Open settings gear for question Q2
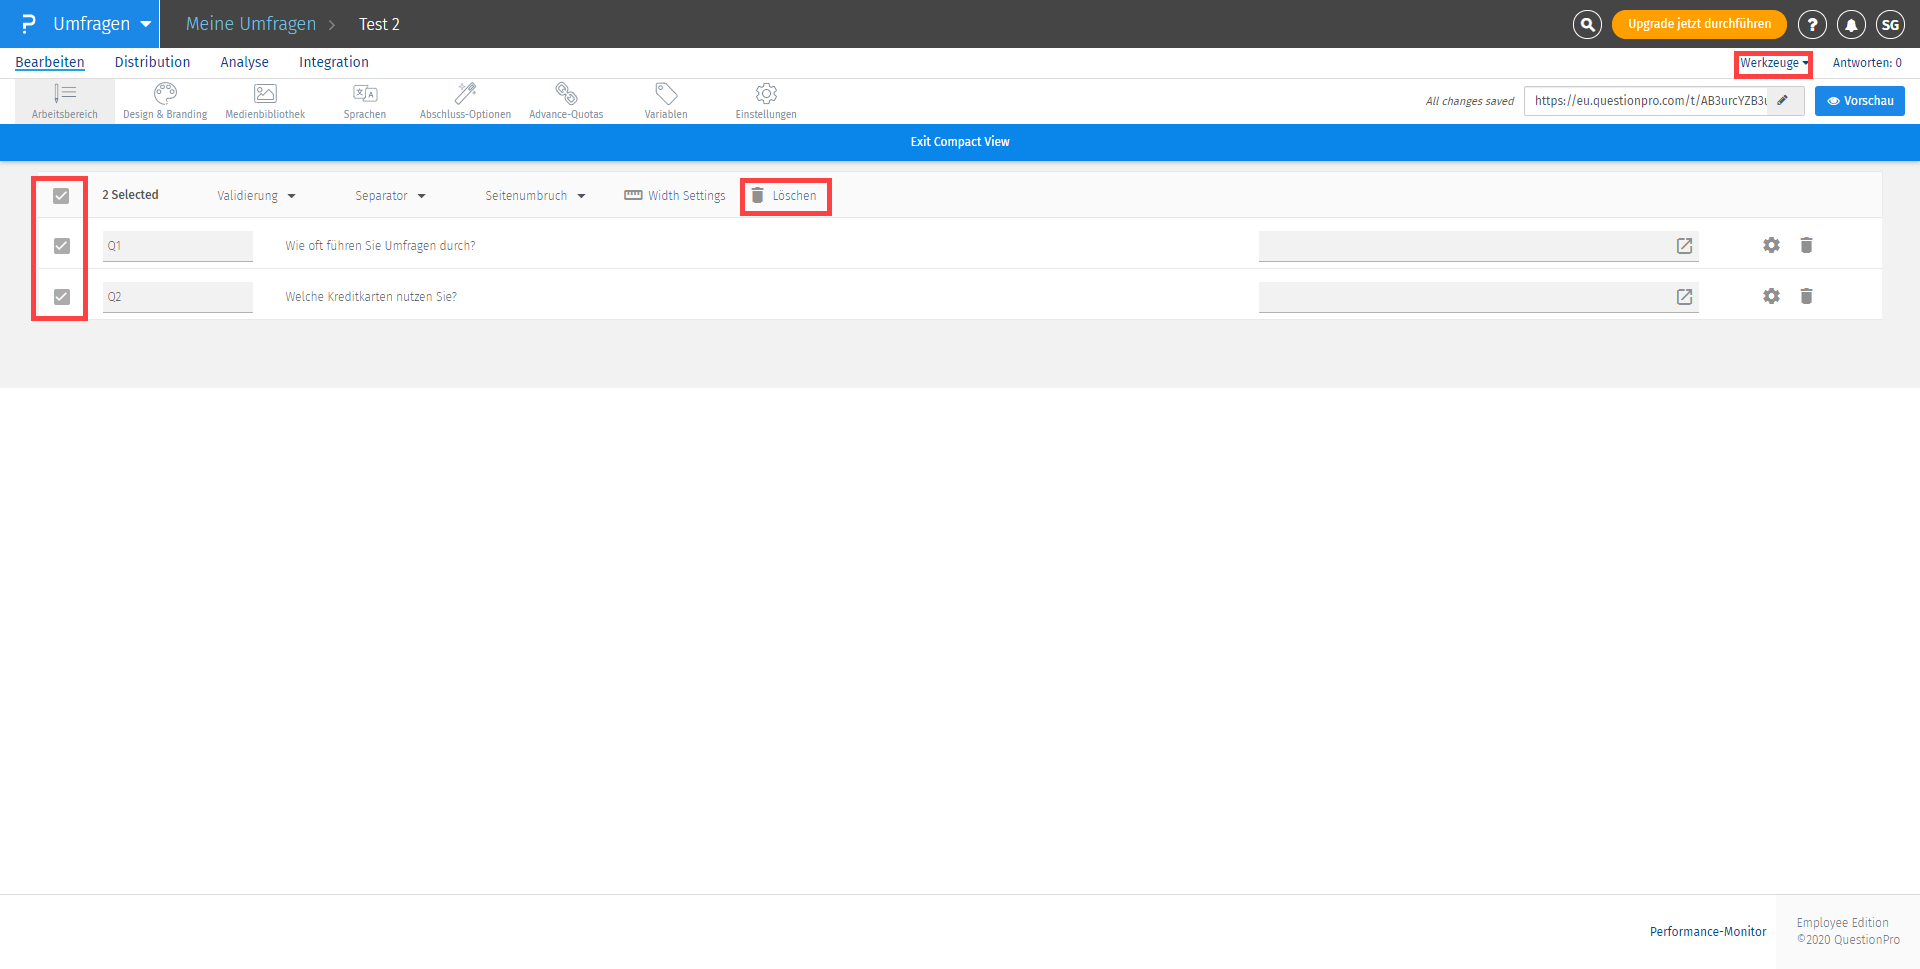The height and width of the screenshot is (969, 1920). click(x=1771, y=296)
